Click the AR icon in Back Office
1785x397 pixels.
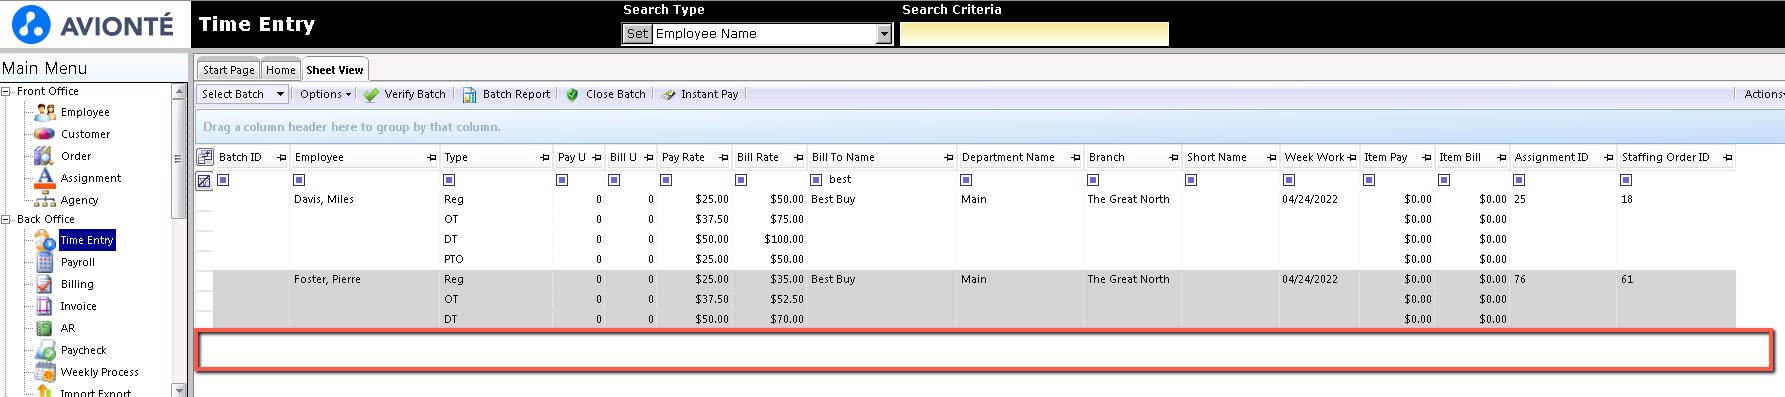coord(45,328)
